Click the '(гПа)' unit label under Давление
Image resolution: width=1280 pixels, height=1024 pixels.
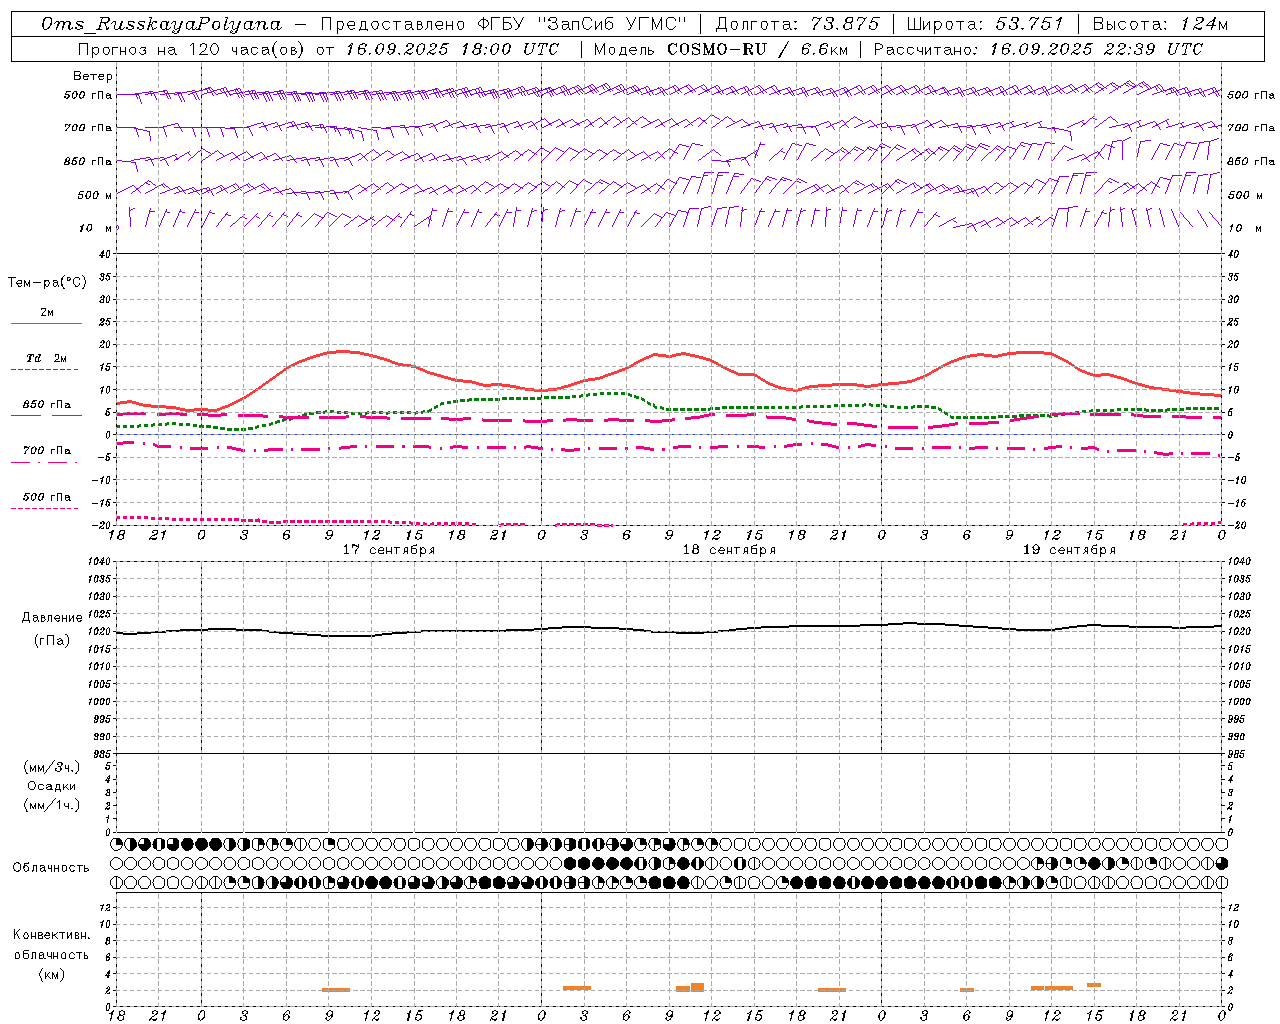pyautogui.click(x=52, y=640)
